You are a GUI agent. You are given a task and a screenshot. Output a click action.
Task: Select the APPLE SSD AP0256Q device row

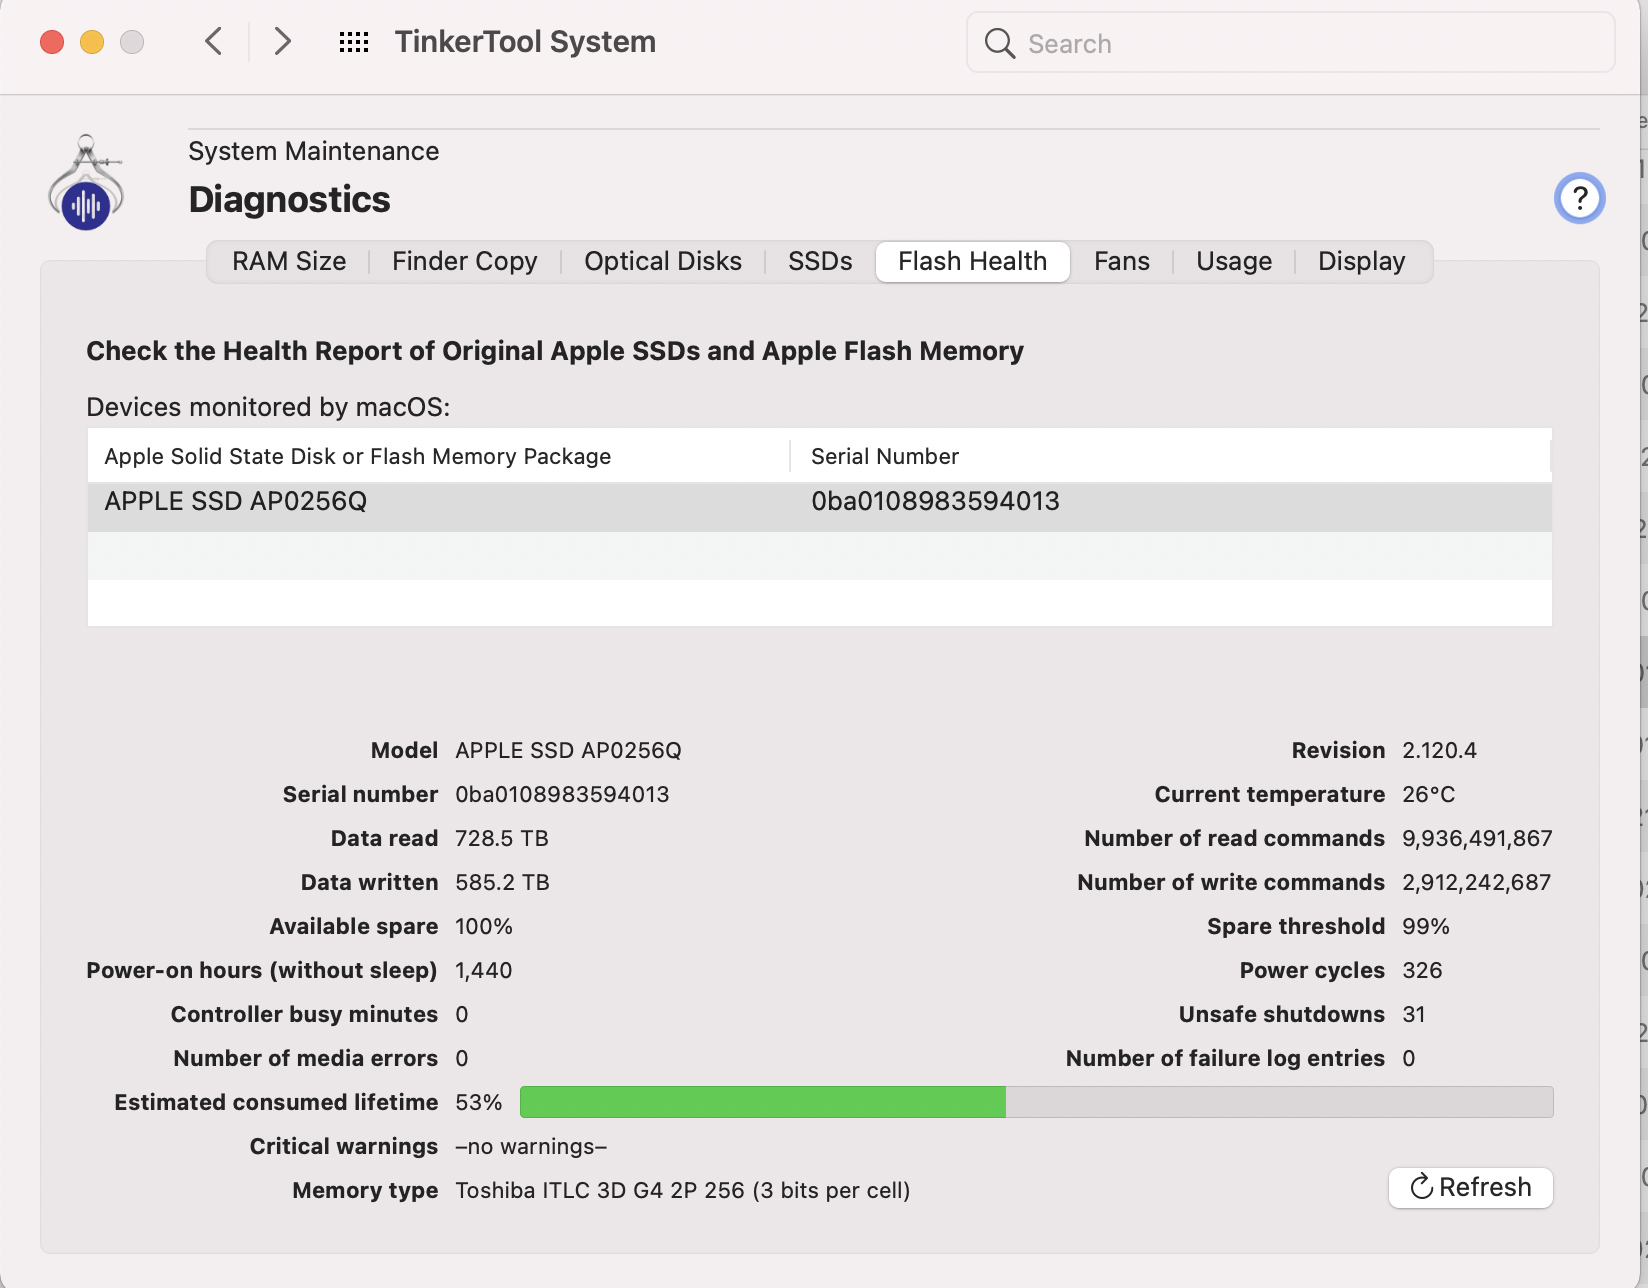click(x=820, y=507)
